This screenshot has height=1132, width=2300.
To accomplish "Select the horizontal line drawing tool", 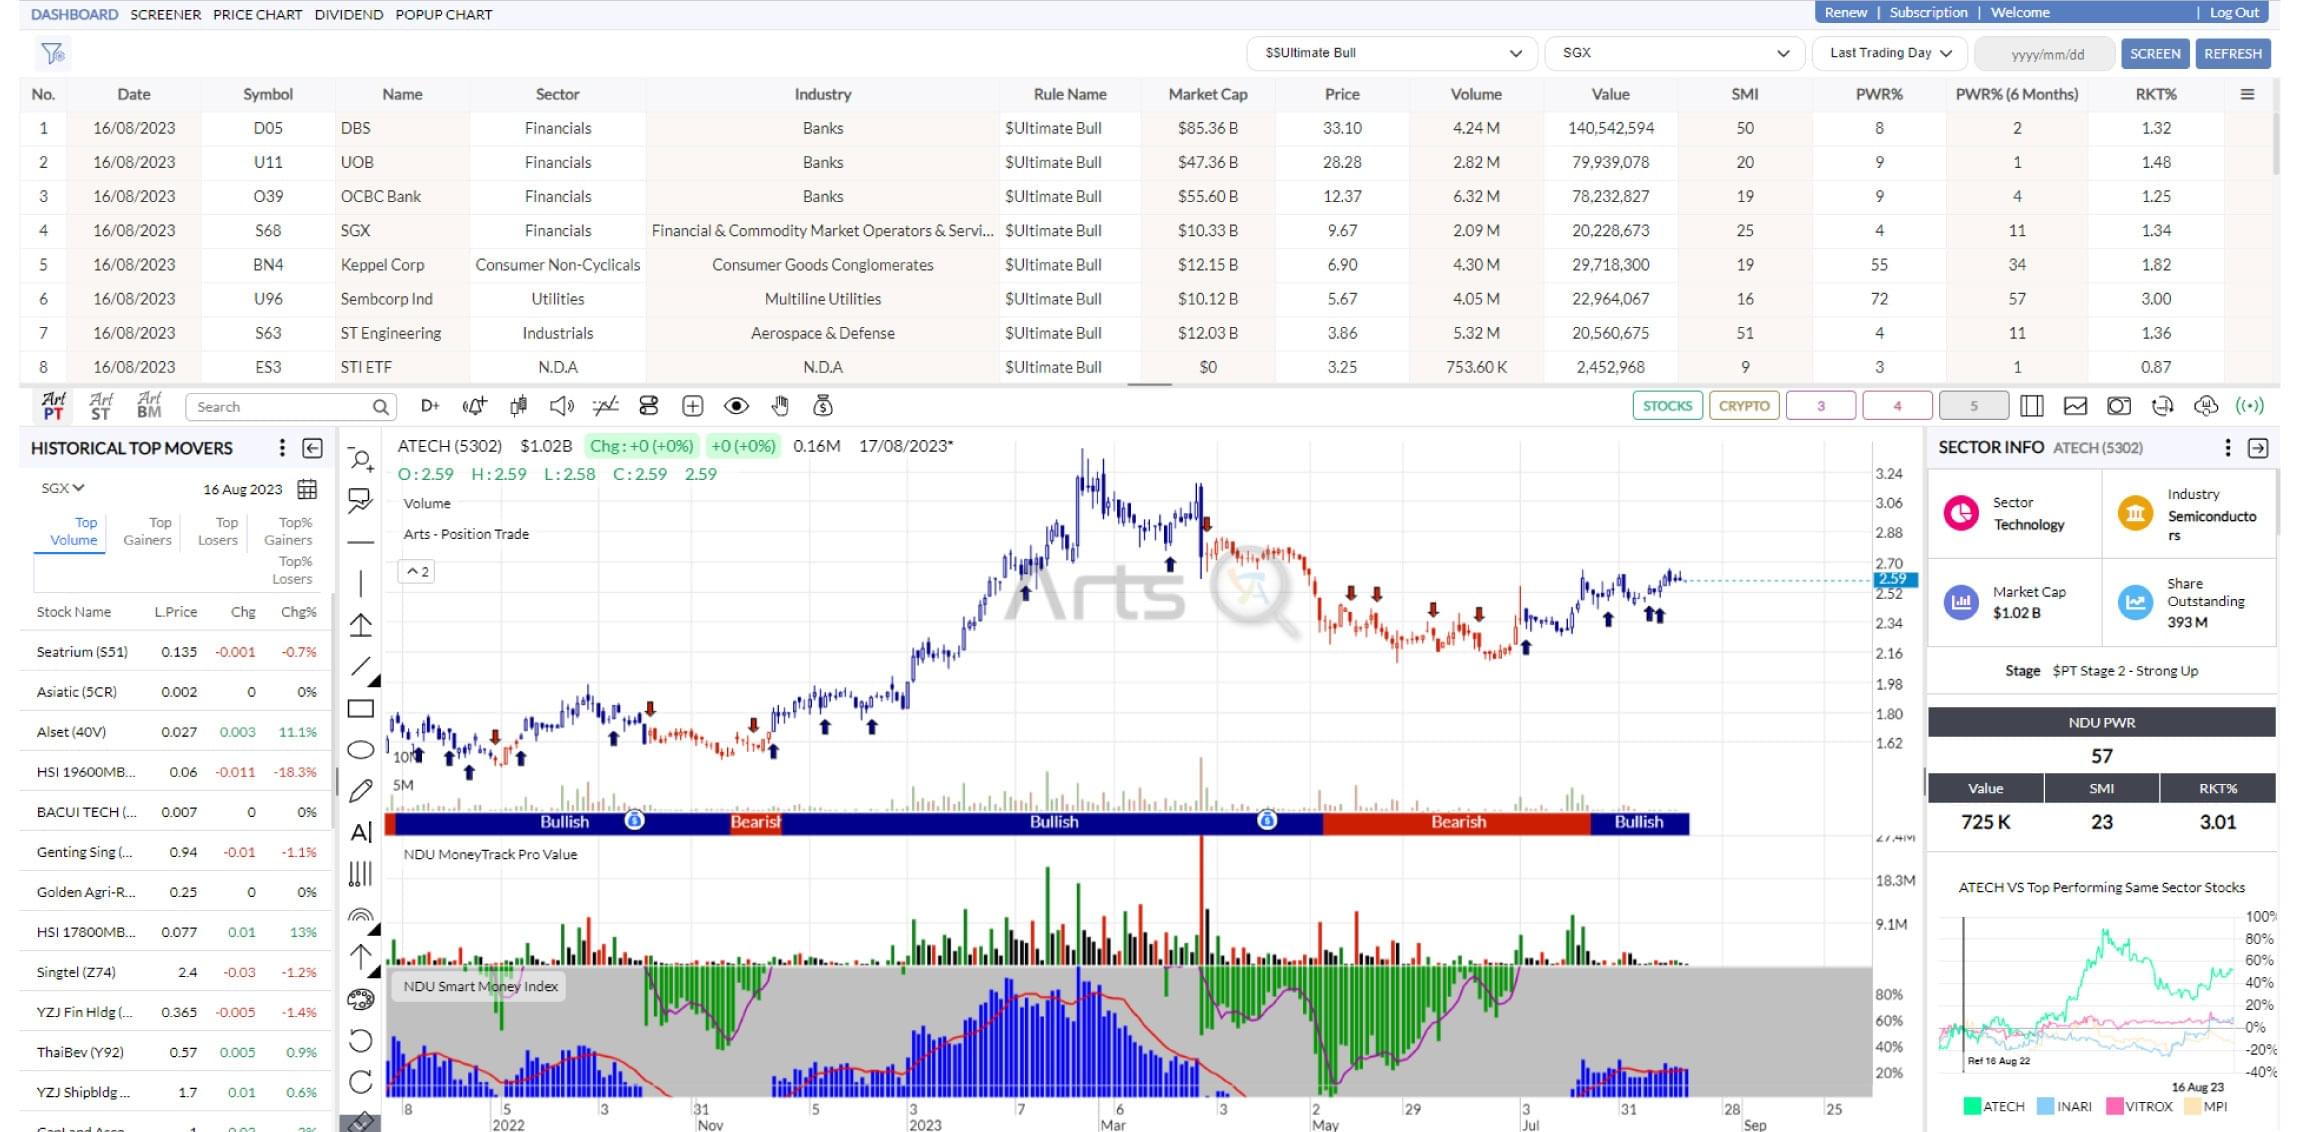I will [x=361, y=542].
